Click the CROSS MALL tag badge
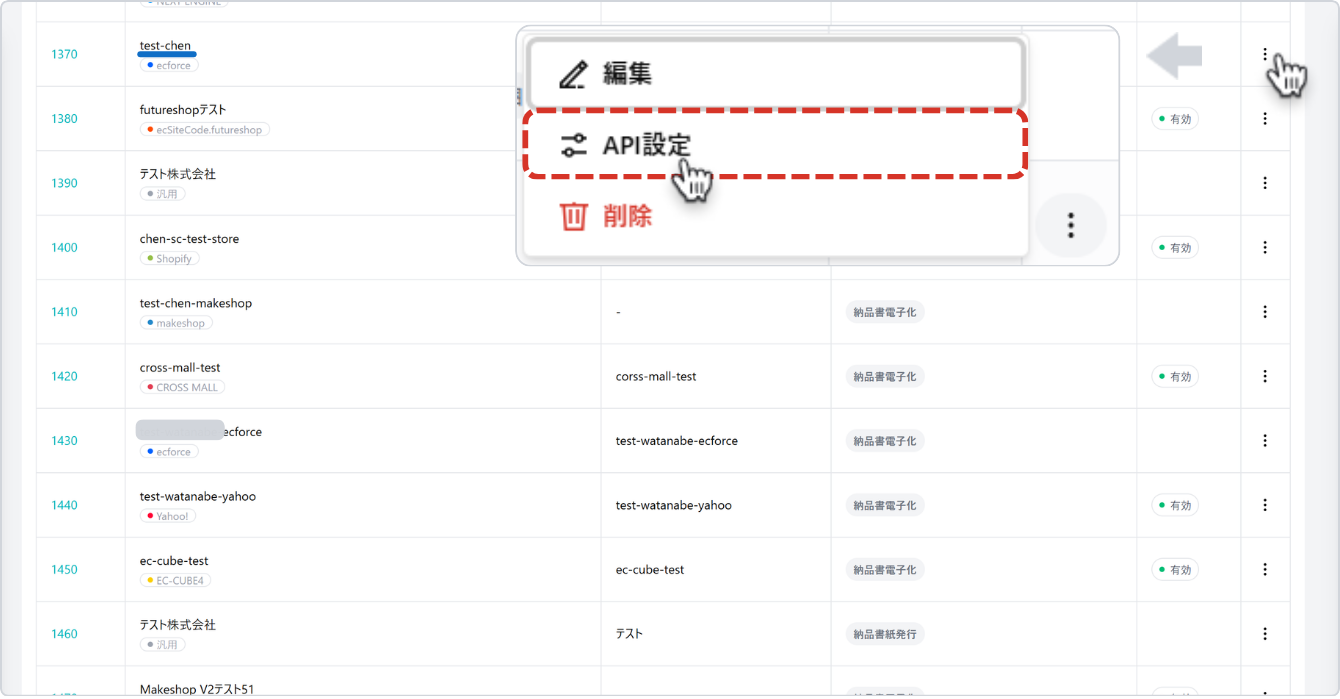Screen dimensions: 1340x699 [183, 387]
